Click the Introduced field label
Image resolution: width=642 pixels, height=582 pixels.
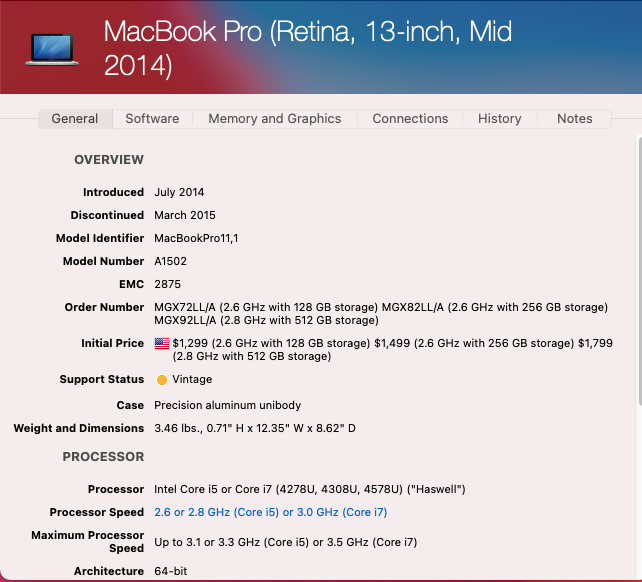click(113, 192)
